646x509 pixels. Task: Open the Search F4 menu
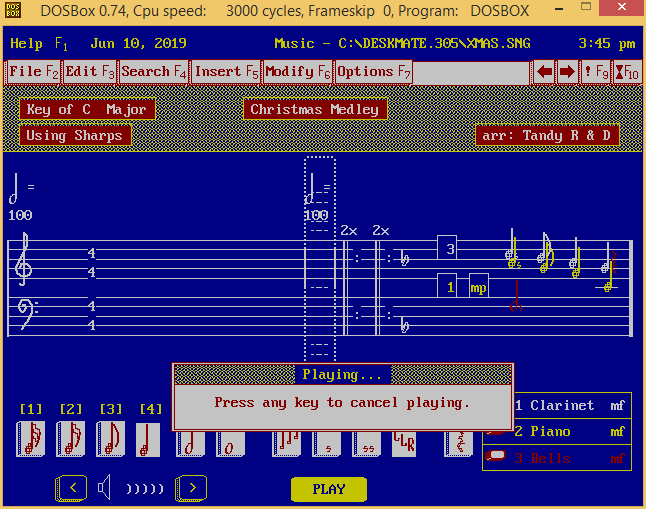point(154,72)
